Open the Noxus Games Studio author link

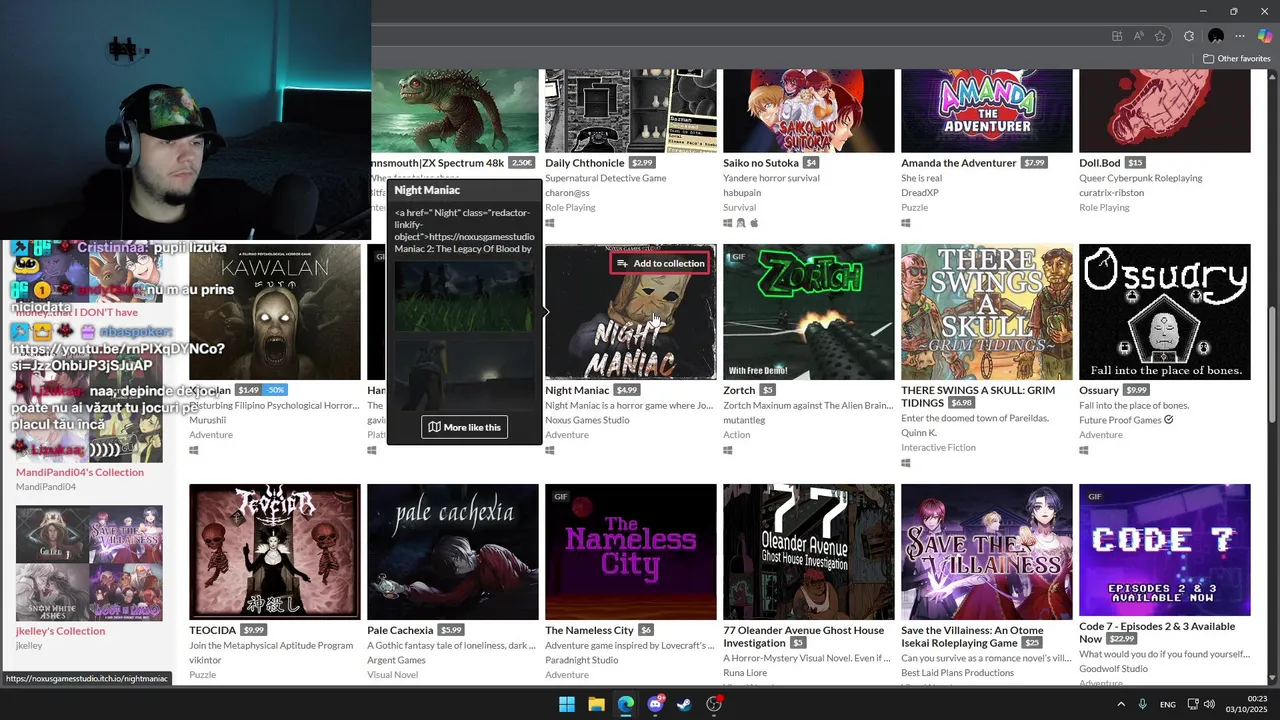(x=587, y=420)
